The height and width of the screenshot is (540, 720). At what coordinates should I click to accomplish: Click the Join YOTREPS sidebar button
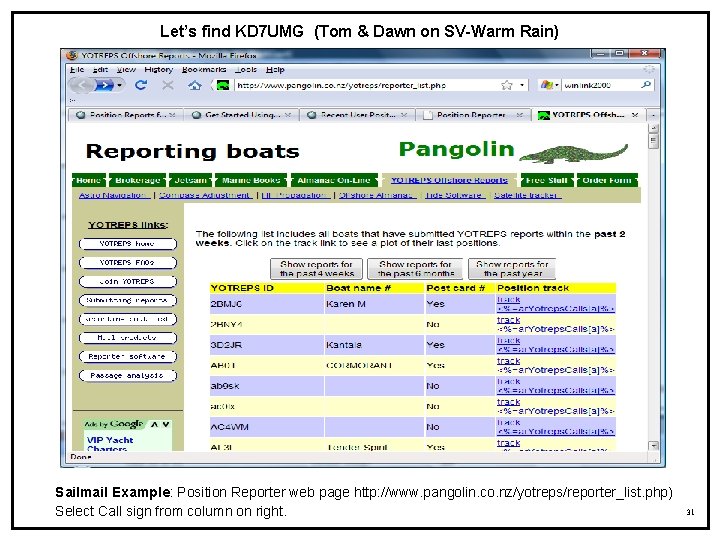tap(128, 281)
